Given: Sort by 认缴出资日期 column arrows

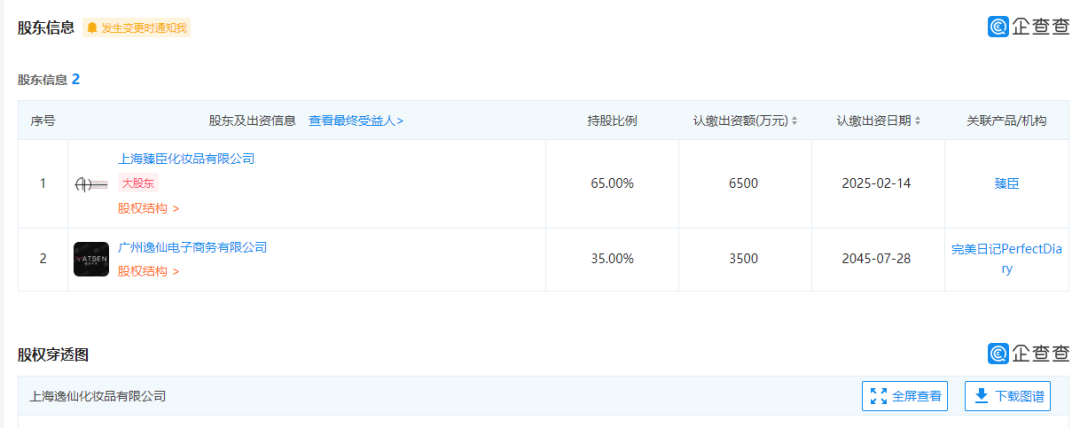Looking at the screenshot, I should tap(918, 121).
